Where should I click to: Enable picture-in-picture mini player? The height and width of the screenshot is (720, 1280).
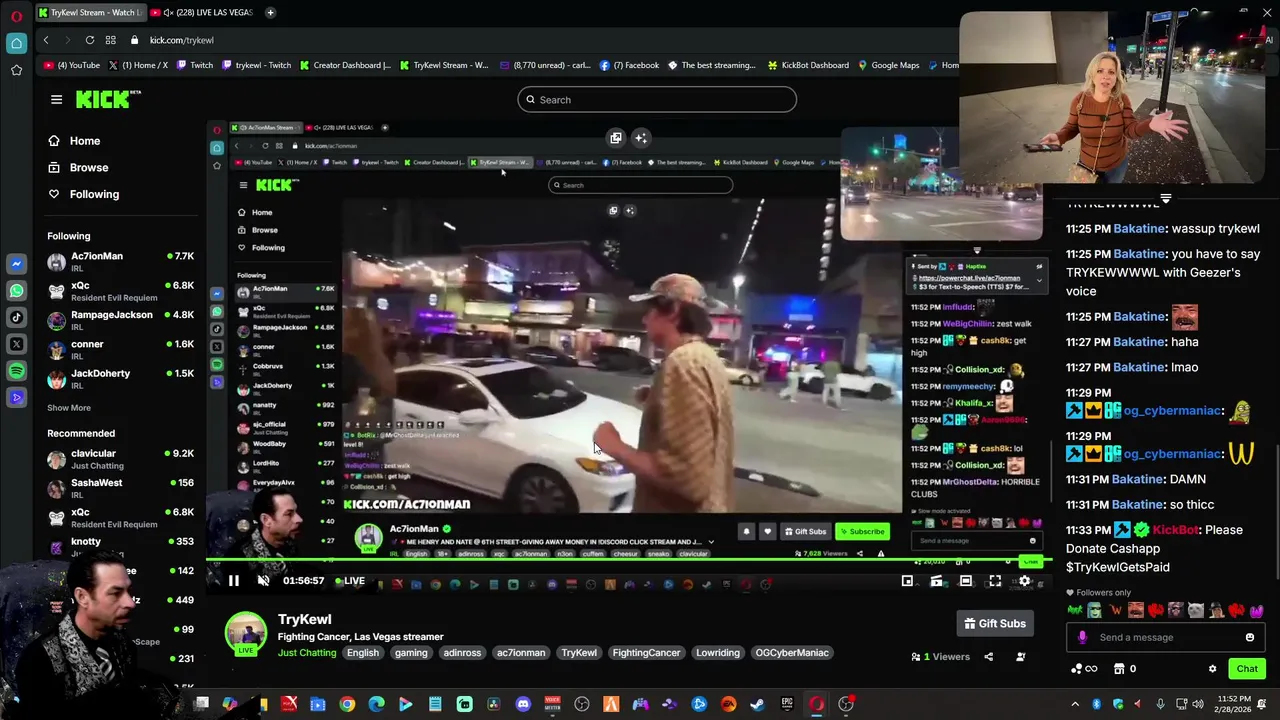[907, 581]
